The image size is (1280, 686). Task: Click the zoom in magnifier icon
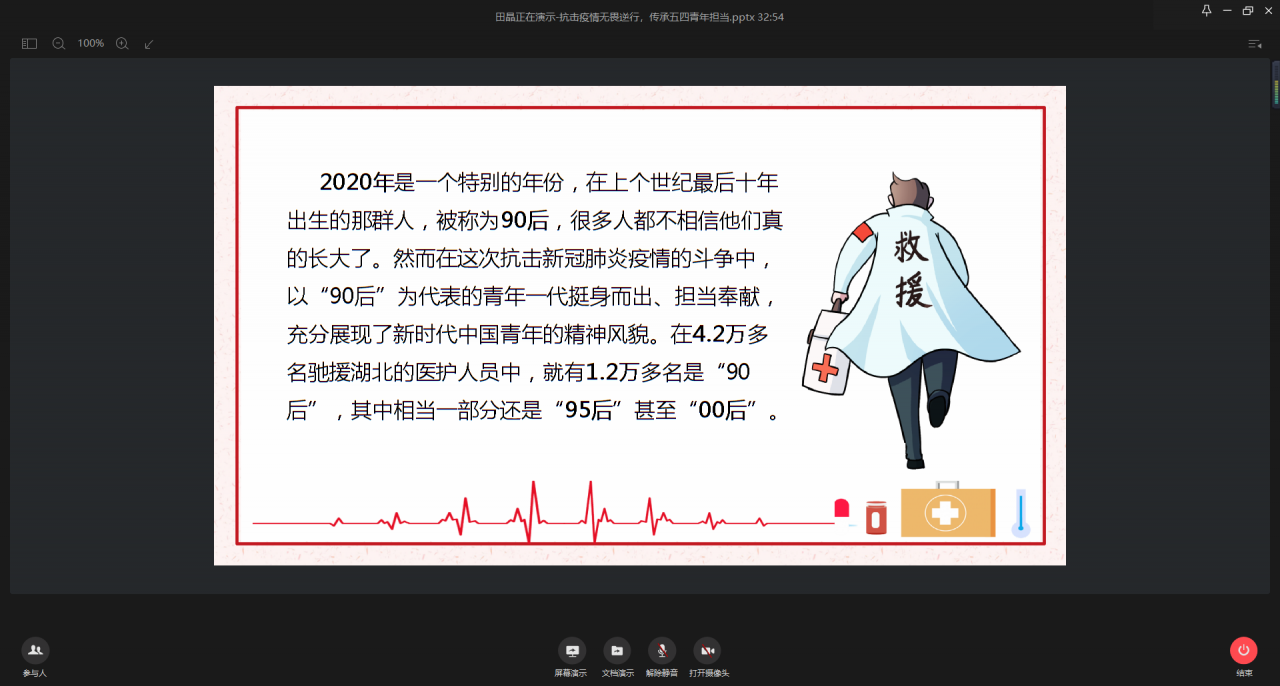[x=122, y=44]
